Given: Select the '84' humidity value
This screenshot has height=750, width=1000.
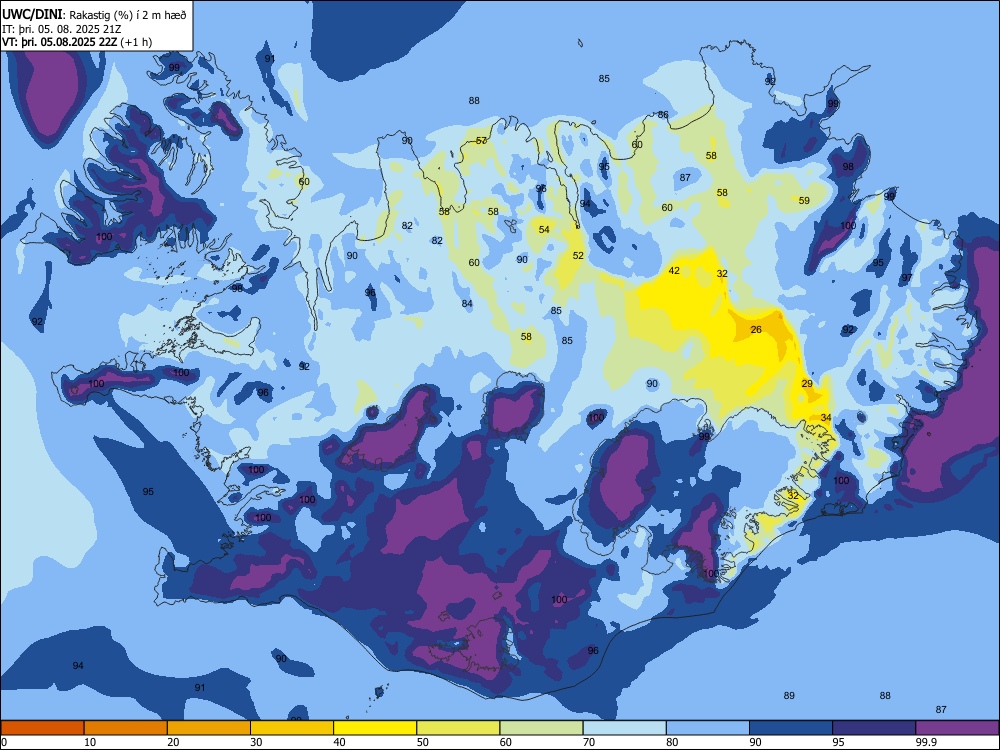Looking at the screenshot, I should click(x=467, y=304).
